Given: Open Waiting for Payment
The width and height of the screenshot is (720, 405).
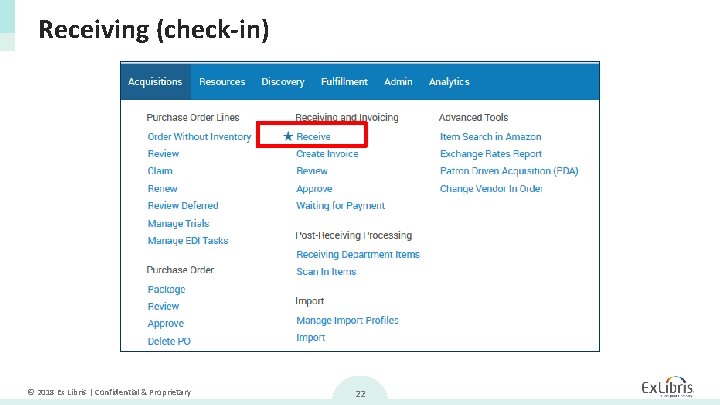Looking at the screenshot, I should point(340,206).
